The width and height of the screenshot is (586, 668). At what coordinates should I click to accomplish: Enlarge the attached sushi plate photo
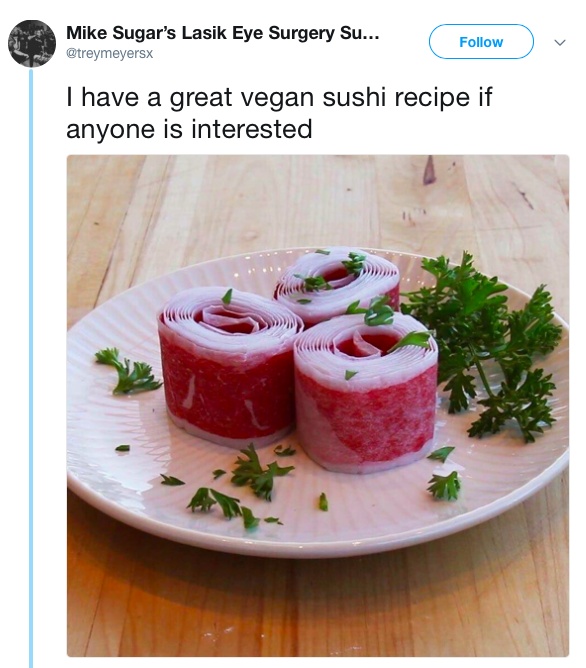click(318, 405)
